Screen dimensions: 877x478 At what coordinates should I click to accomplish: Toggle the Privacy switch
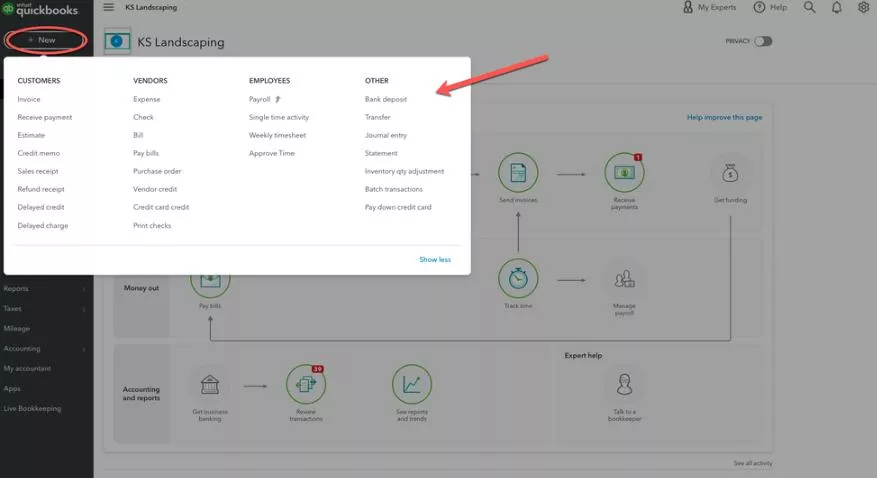pyautogui.click(x=763, y=41)
